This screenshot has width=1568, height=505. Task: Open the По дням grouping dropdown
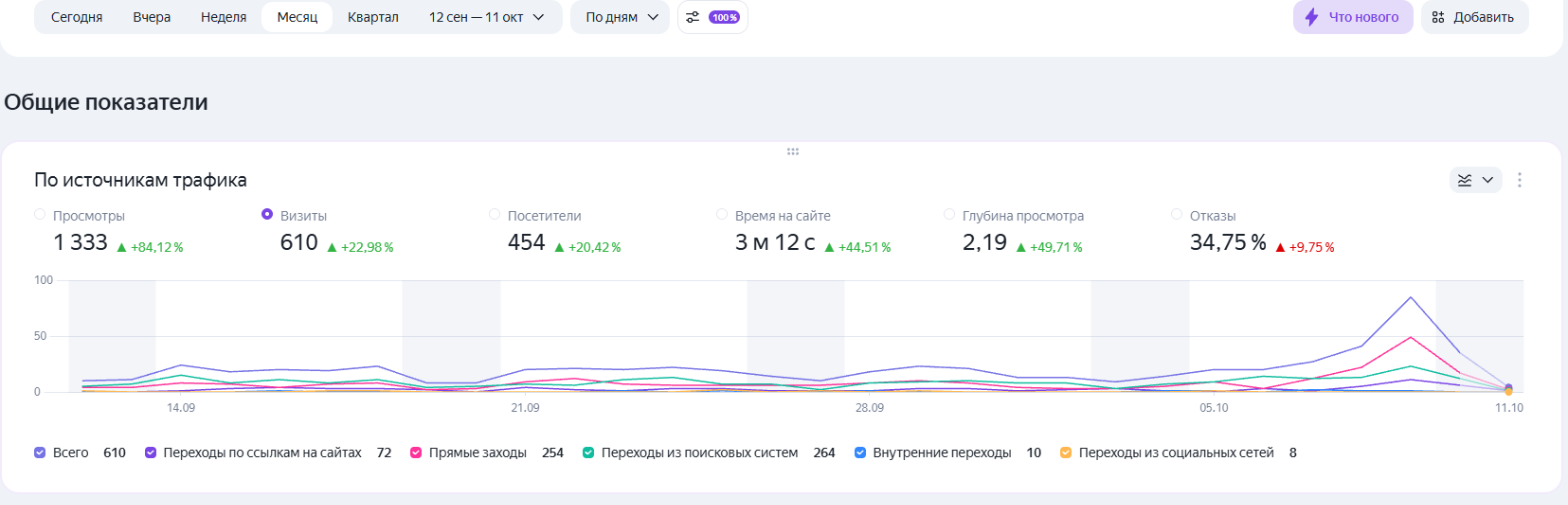coord(620,17)
